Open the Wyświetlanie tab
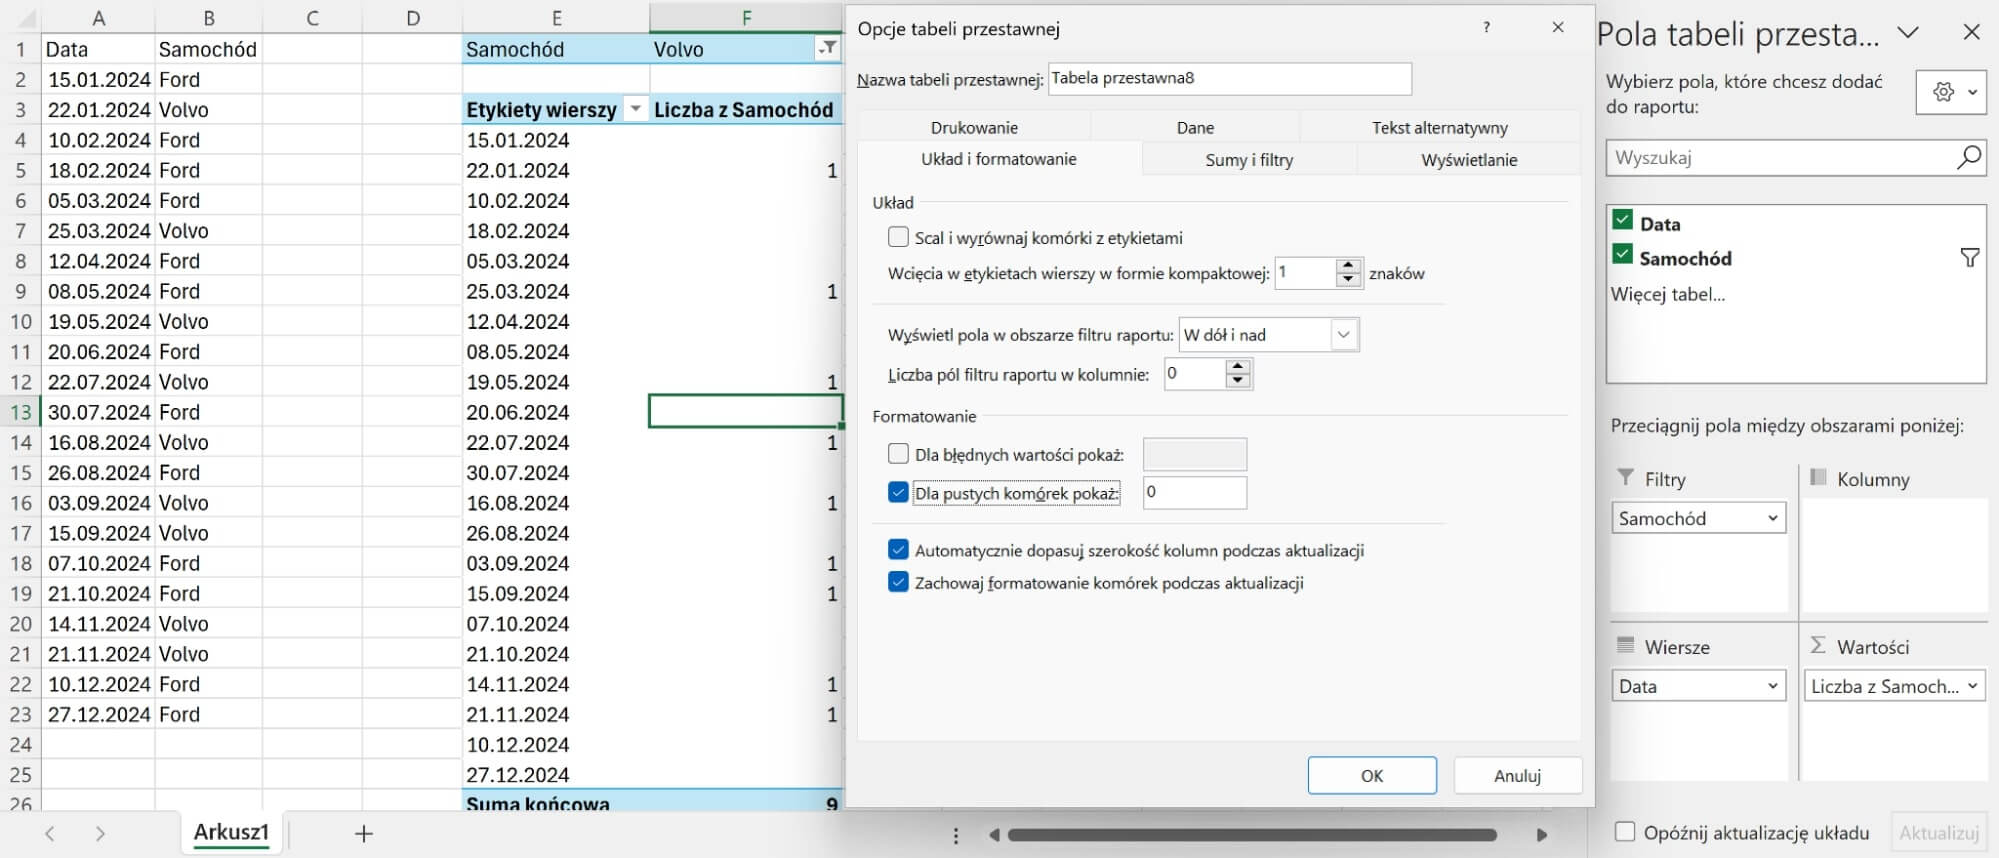Image resolution: width=1999 pixels, height=858 pixels. pyautogui.click(x=1468, y=160)
